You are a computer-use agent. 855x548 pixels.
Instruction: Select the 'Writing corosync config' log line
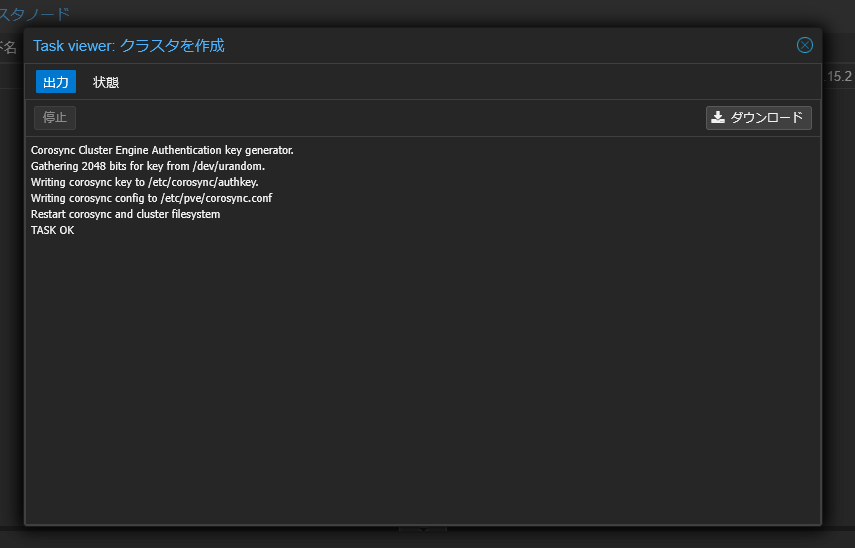(151, 198)
